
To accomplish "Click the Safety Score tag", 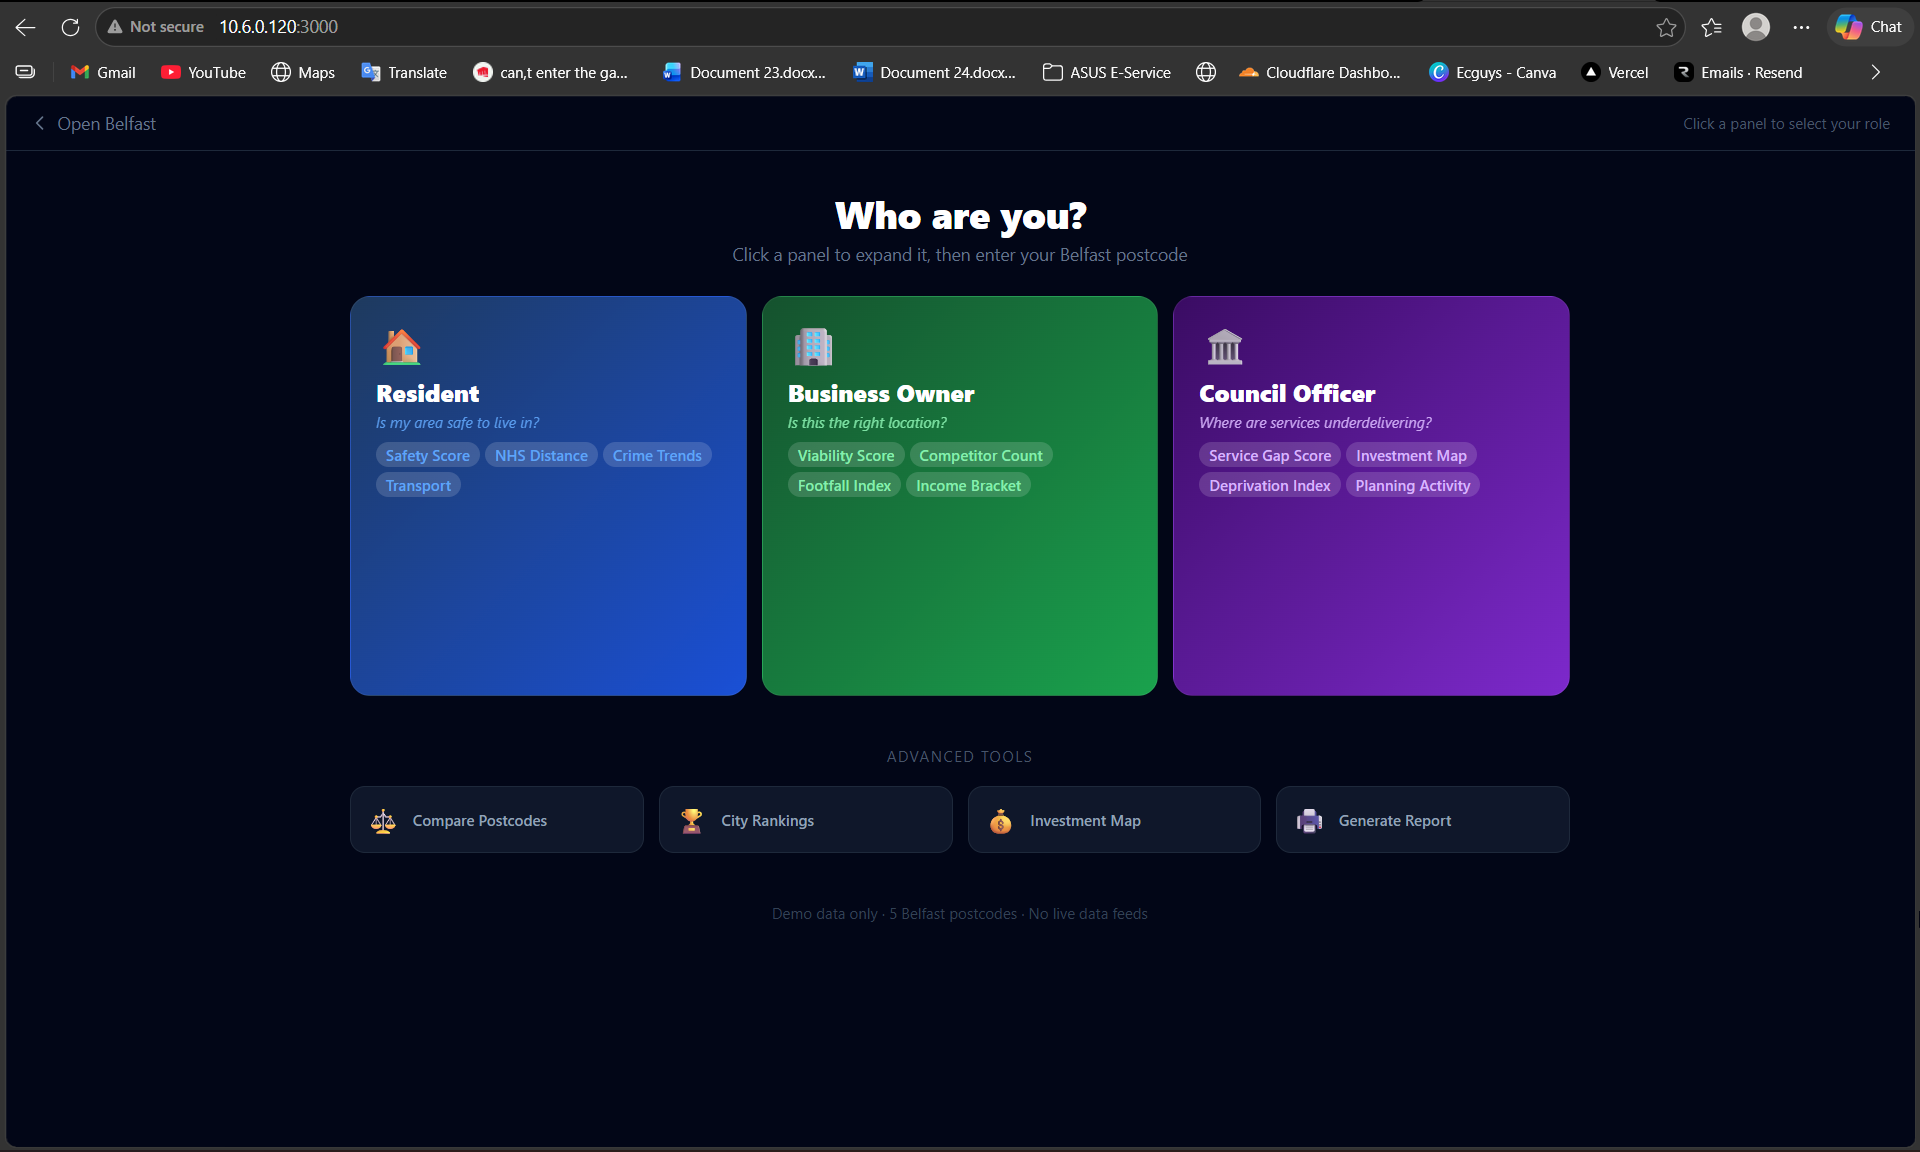I will pyautogui.click(x=427, y=456).
